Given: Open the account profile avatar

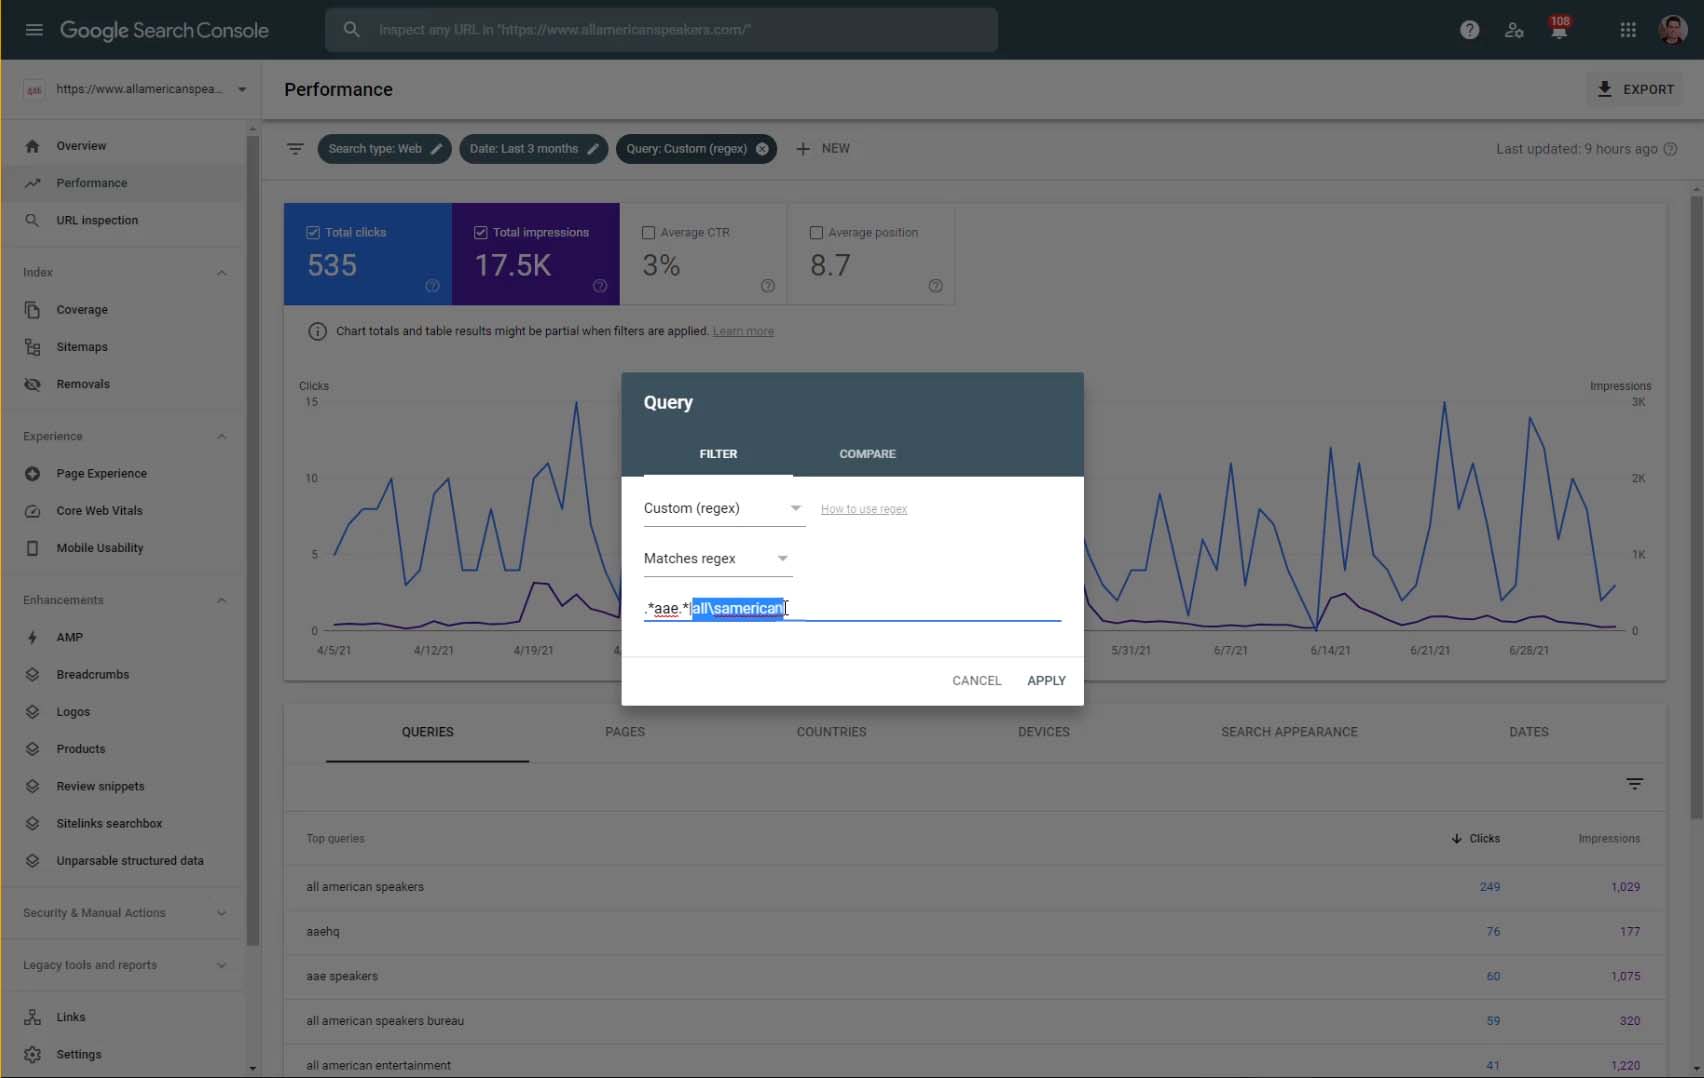Looking at the screenshot, I should pos(1672,30).
